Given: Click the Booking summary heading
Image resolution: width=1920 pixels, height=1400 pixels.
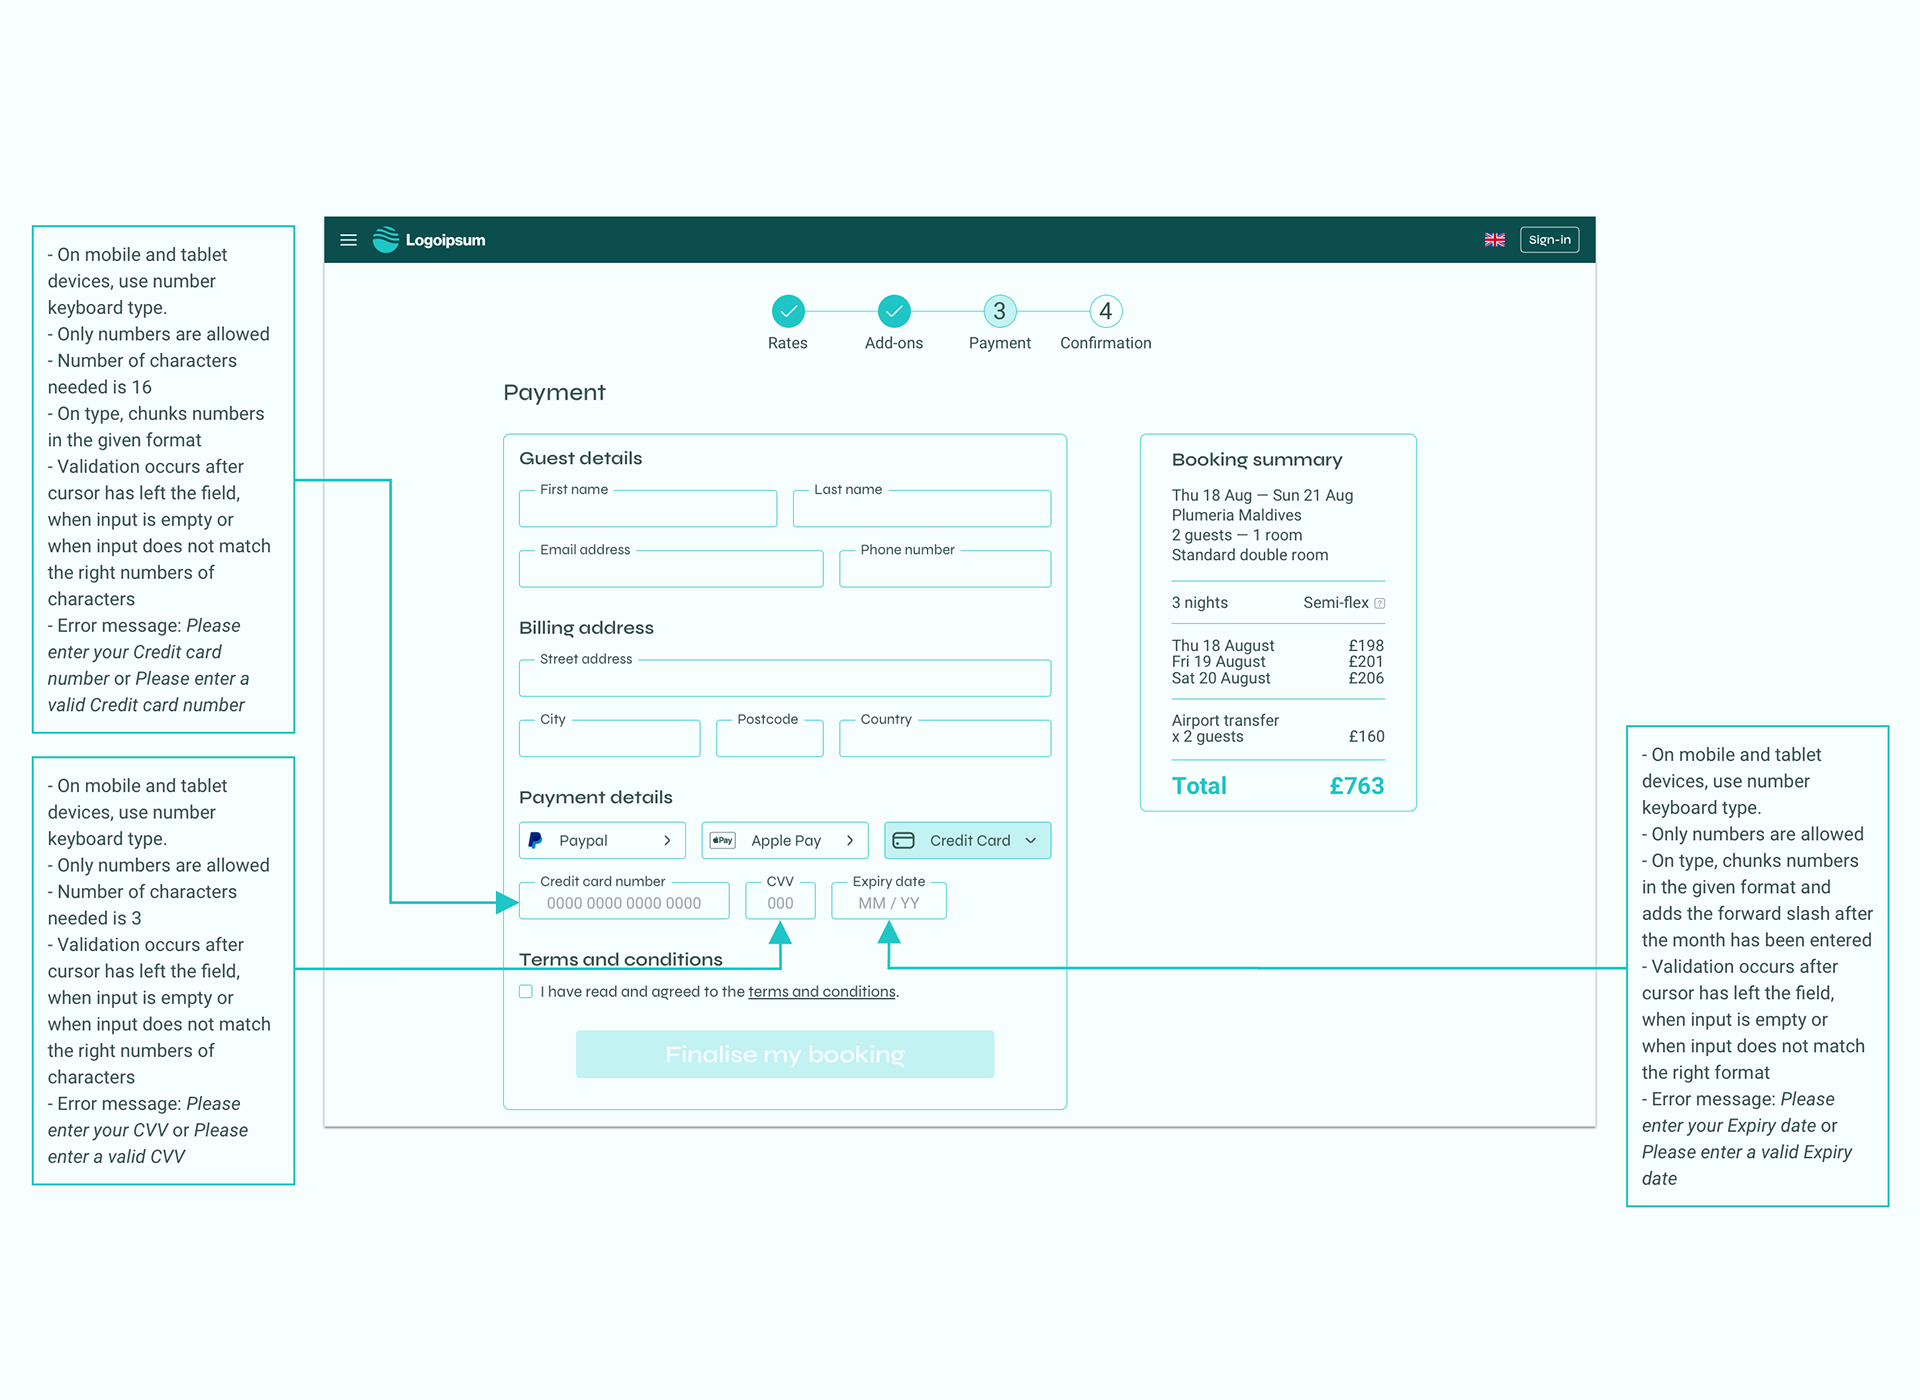Looking at the screenshot, I should coord(1257,460).
